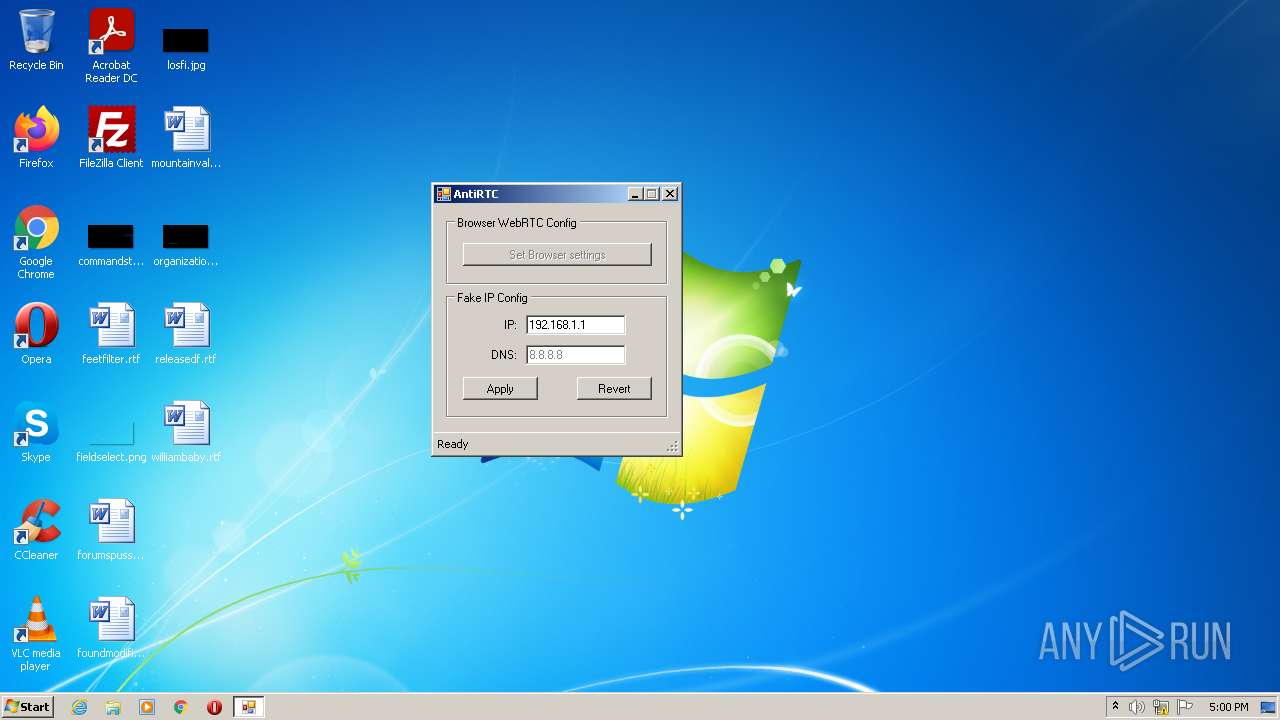Select feetfilter.rtf document icon
1280x720 pixels.
click(x=111, y=334)
